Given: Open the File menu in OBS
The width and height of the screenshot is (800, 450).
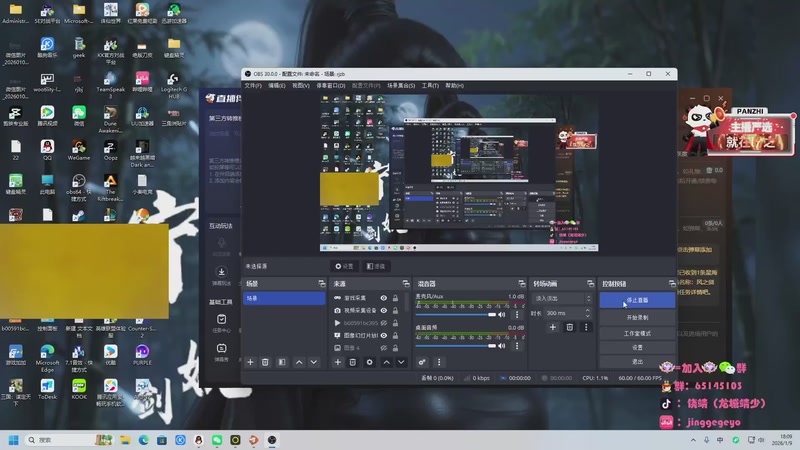Looking at the screenshot, I should 253,86.
